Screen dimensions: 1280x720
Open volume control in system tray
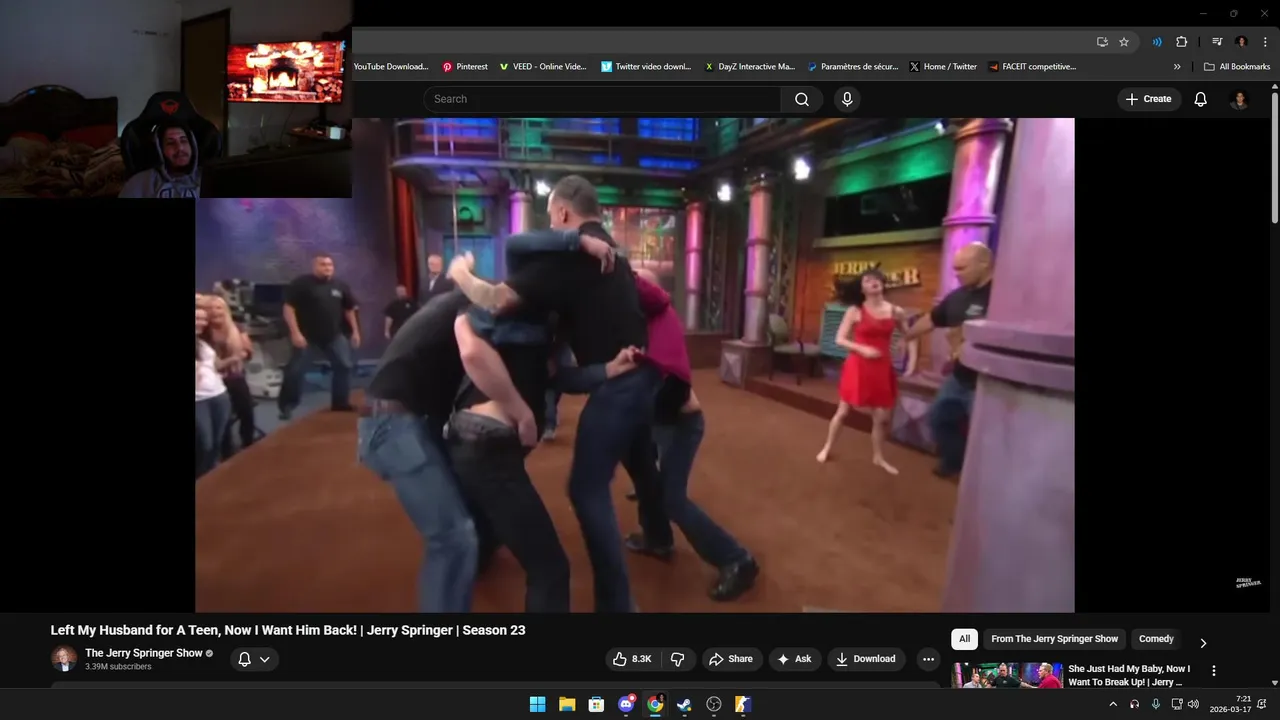coord(1193,704)
